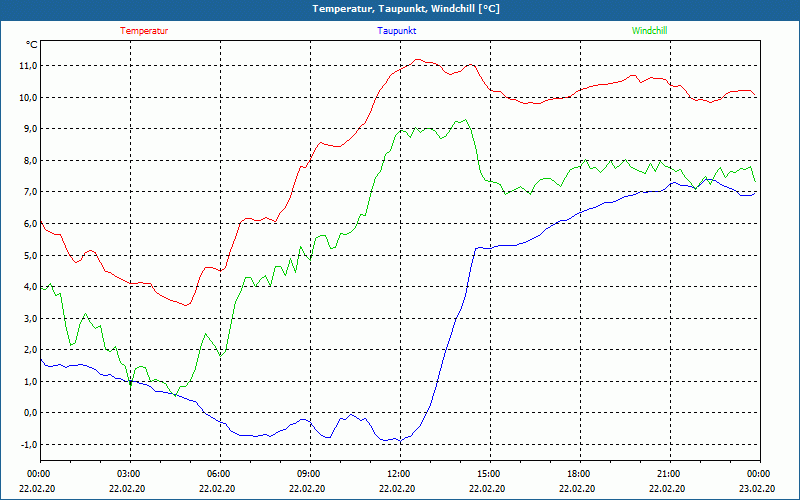This screenshot has width=800, height=500.
Task: Click the blue Taupunkt legend label
Action: (396, 31)
